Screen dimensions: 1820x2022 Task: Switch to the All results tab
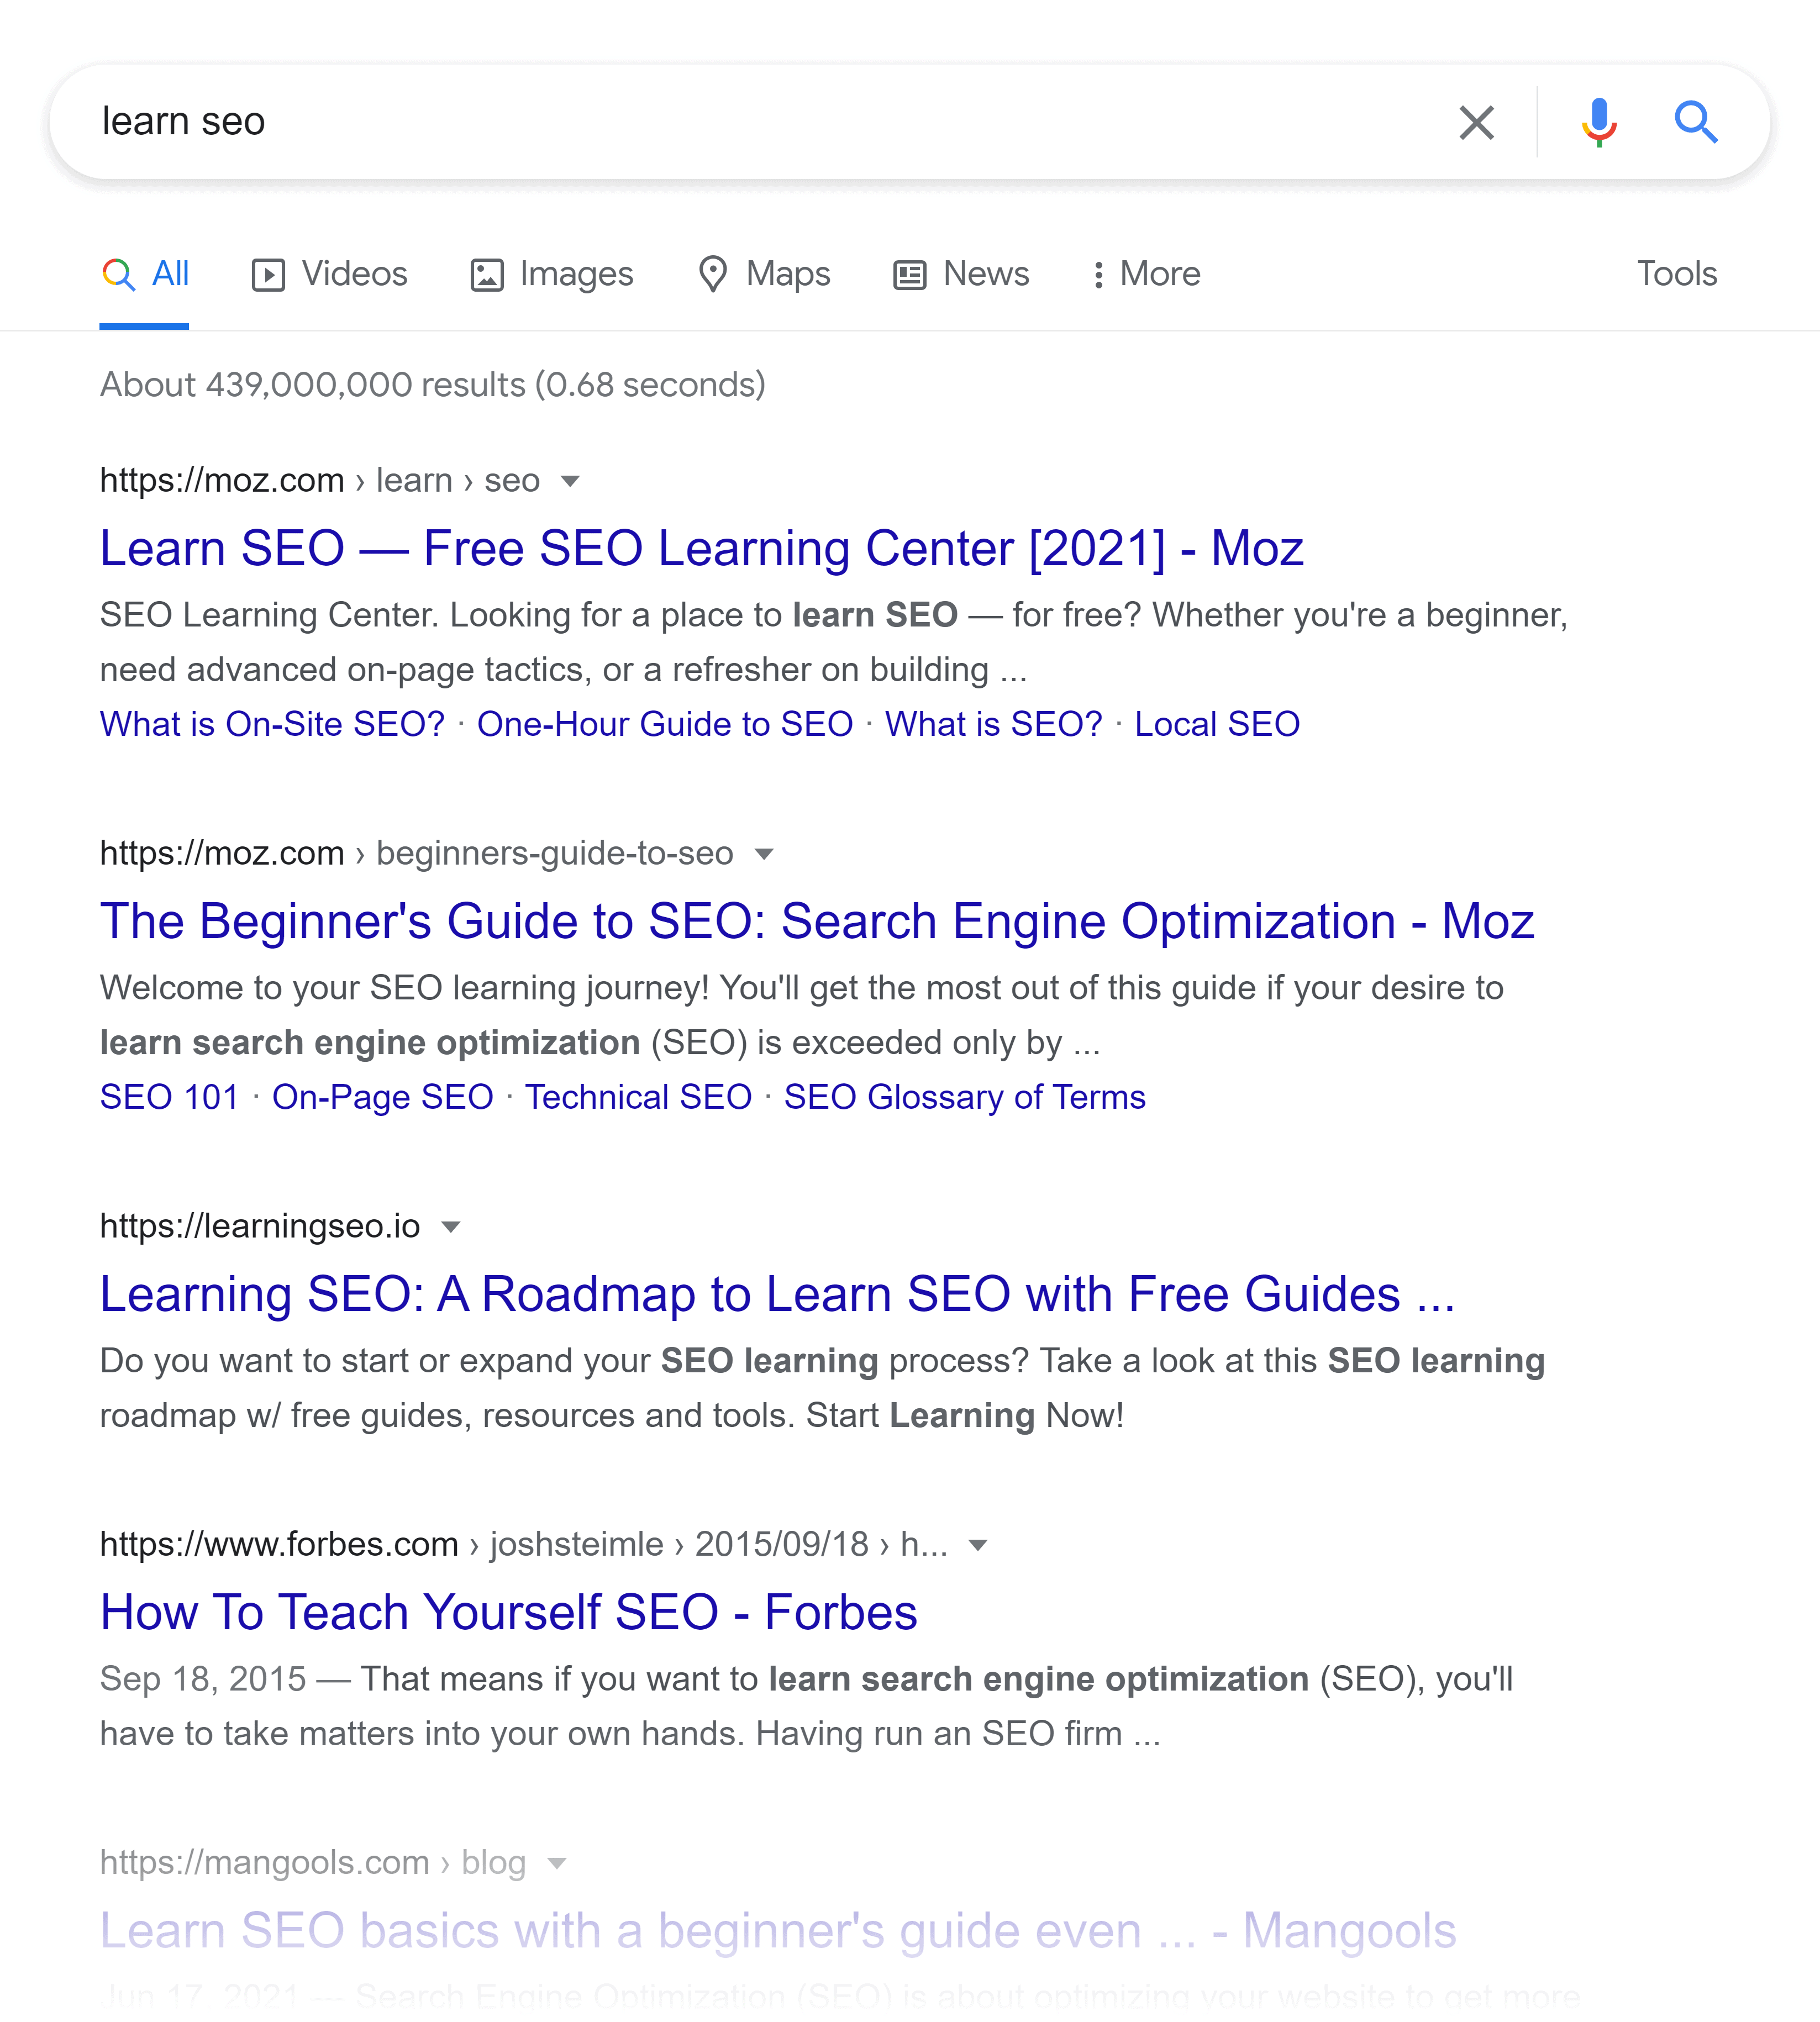coord(145,274)
